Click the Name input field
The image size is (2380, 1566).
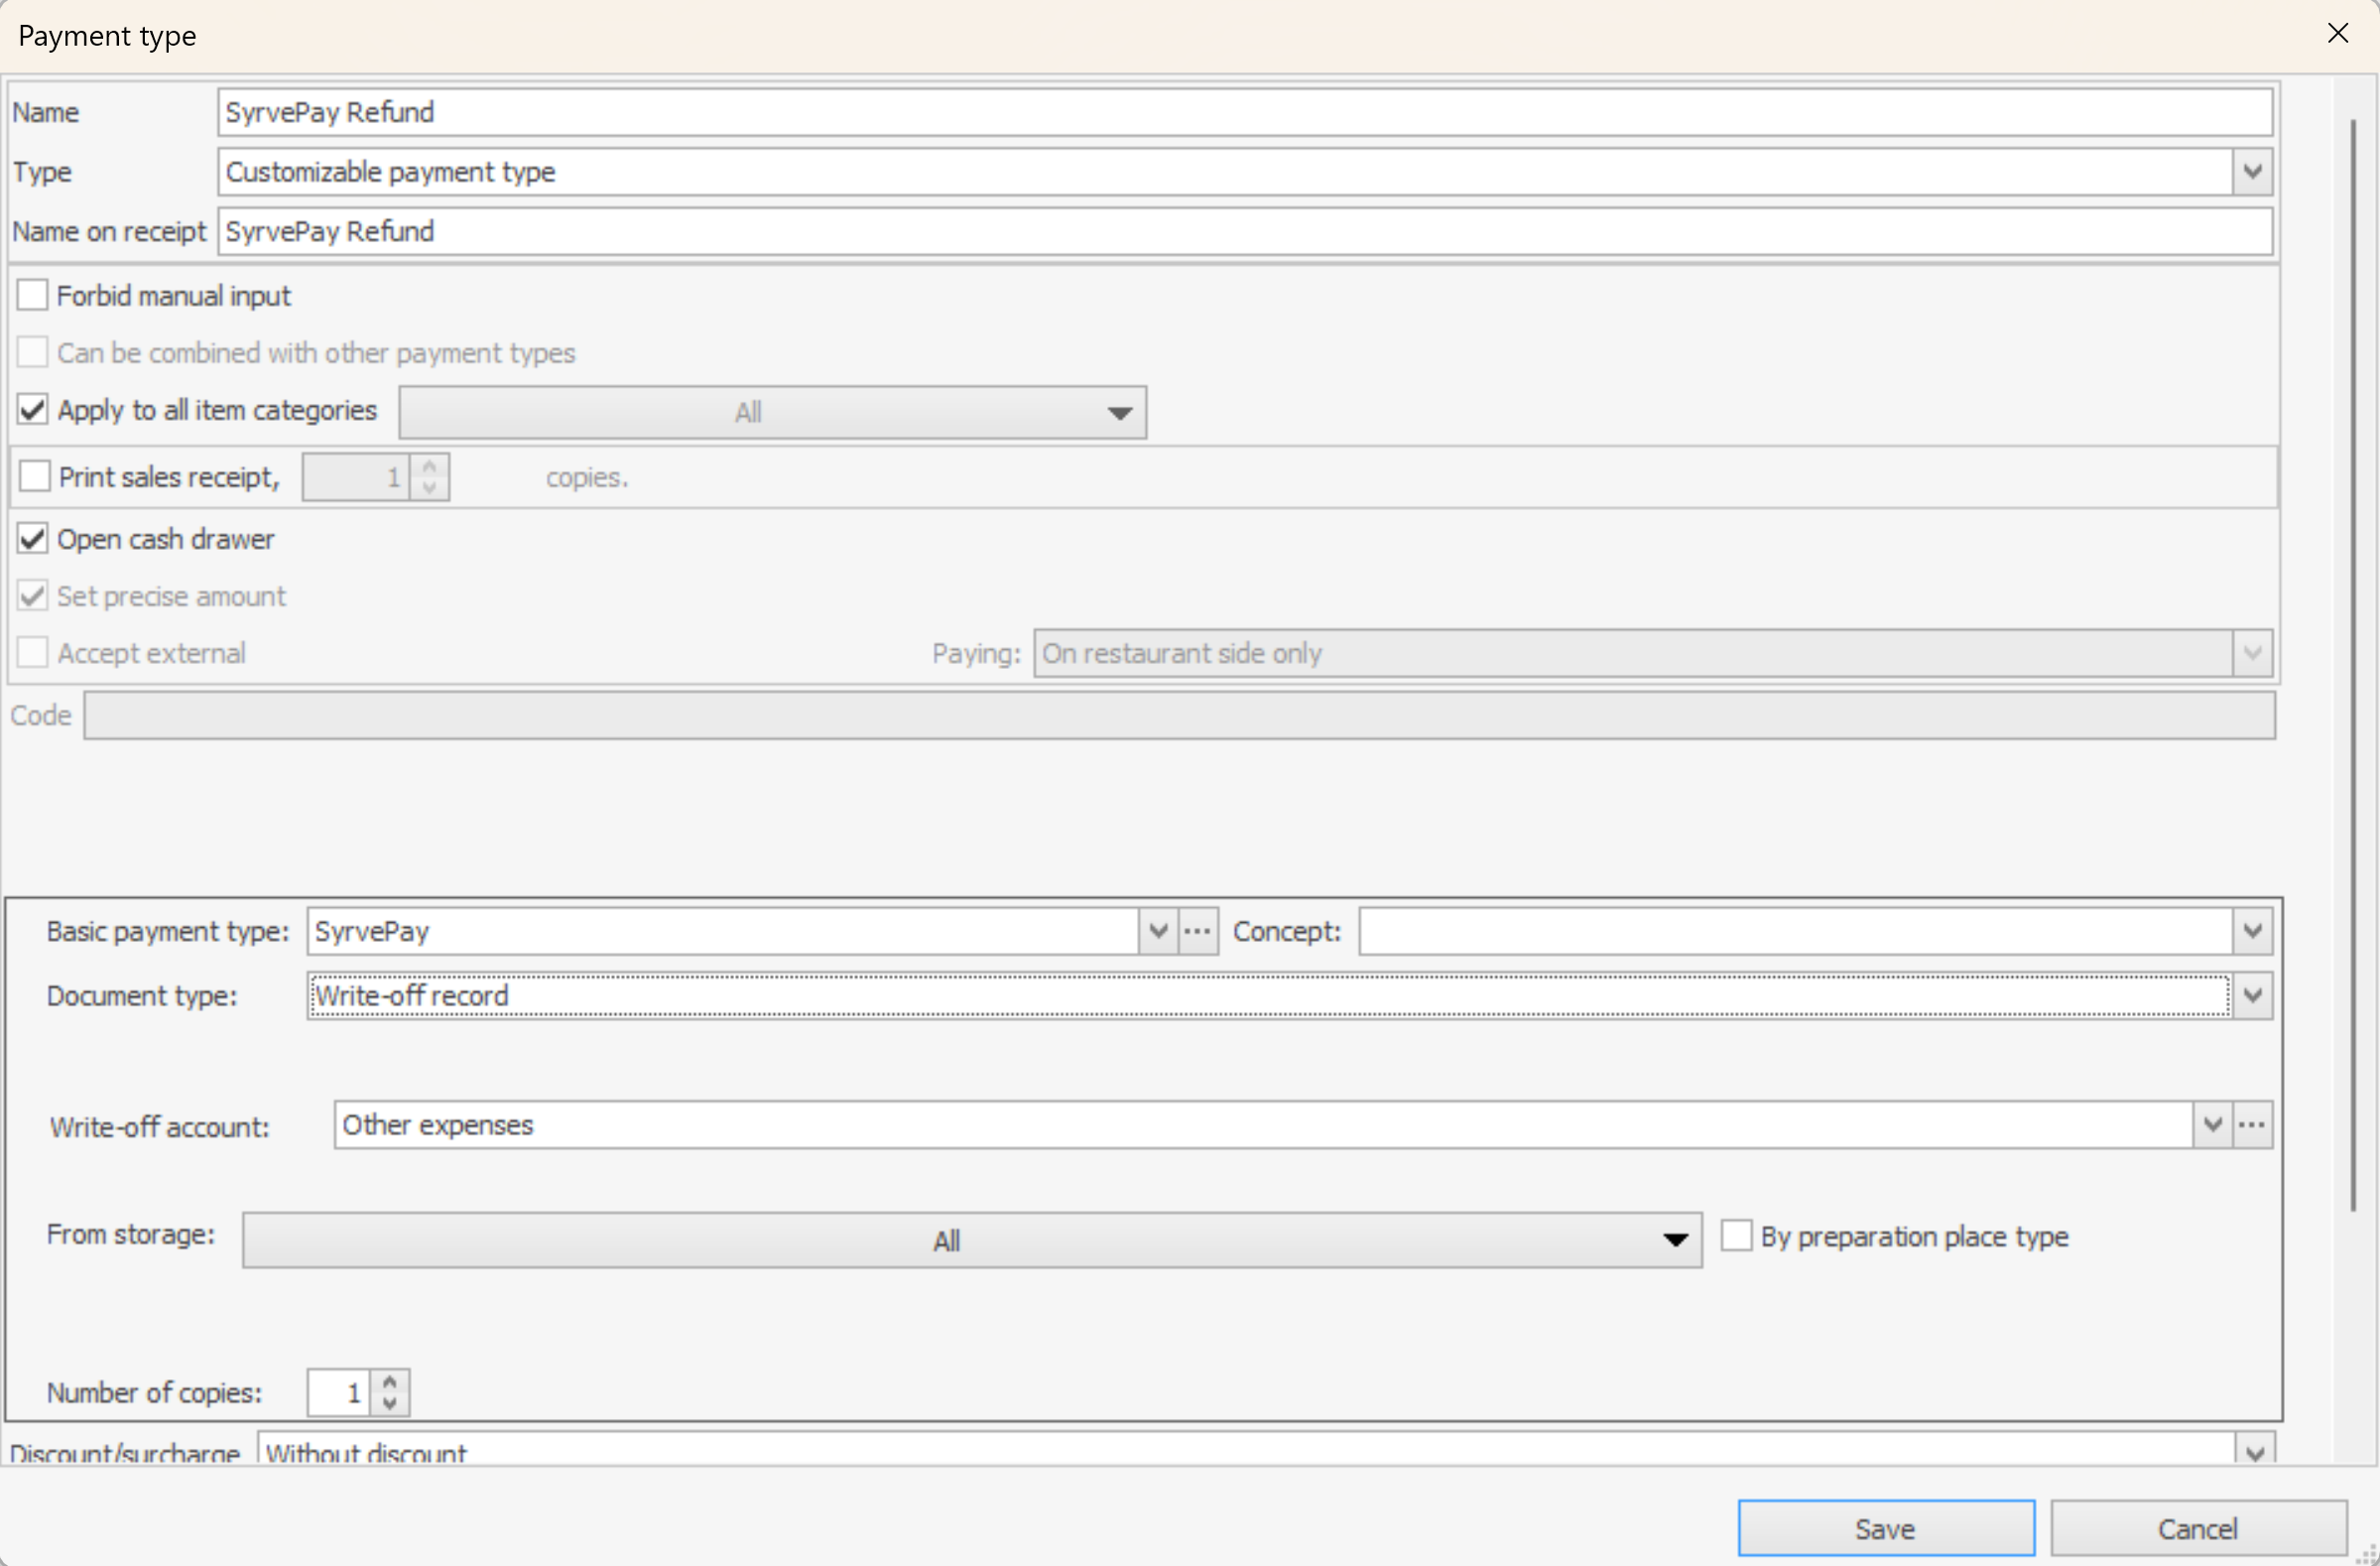tap(1245, 112)
